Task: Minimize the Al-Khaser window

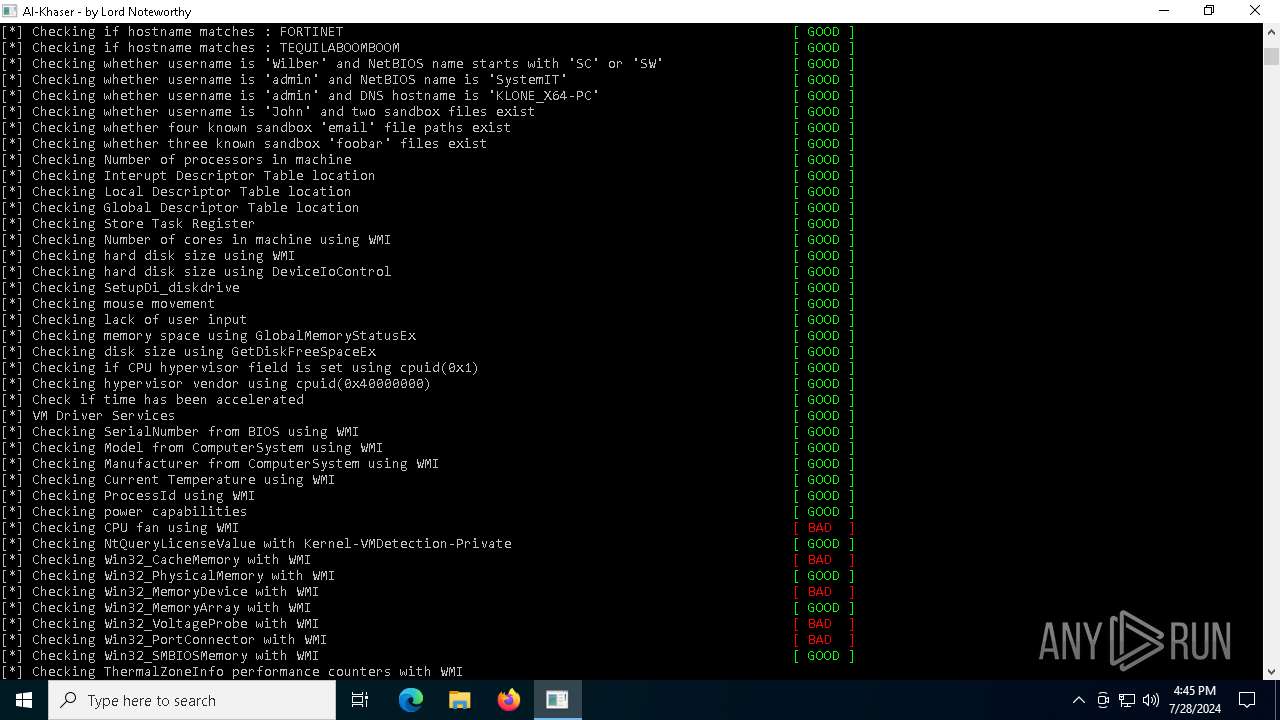Action: pyautogui.click(x=1163, y=11)
